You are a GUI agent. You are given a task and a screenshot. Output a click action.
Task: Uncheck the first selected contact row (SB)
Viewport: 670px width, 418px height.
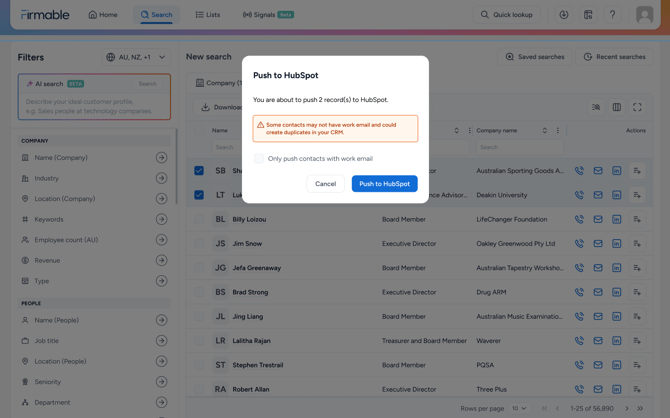click(x=199, y=171)
